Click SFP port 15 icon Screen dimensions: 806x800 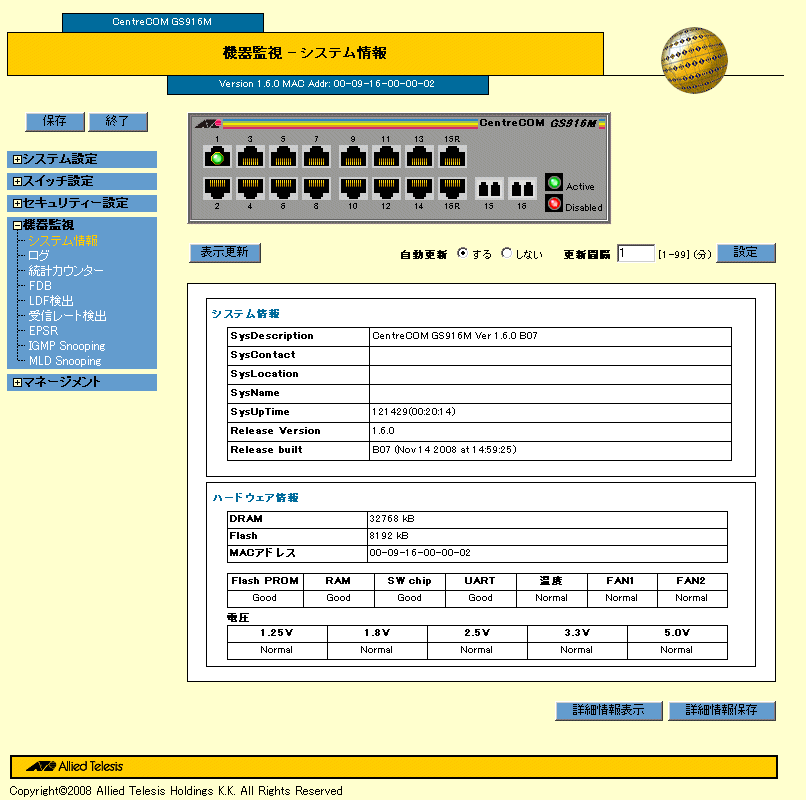489,188
